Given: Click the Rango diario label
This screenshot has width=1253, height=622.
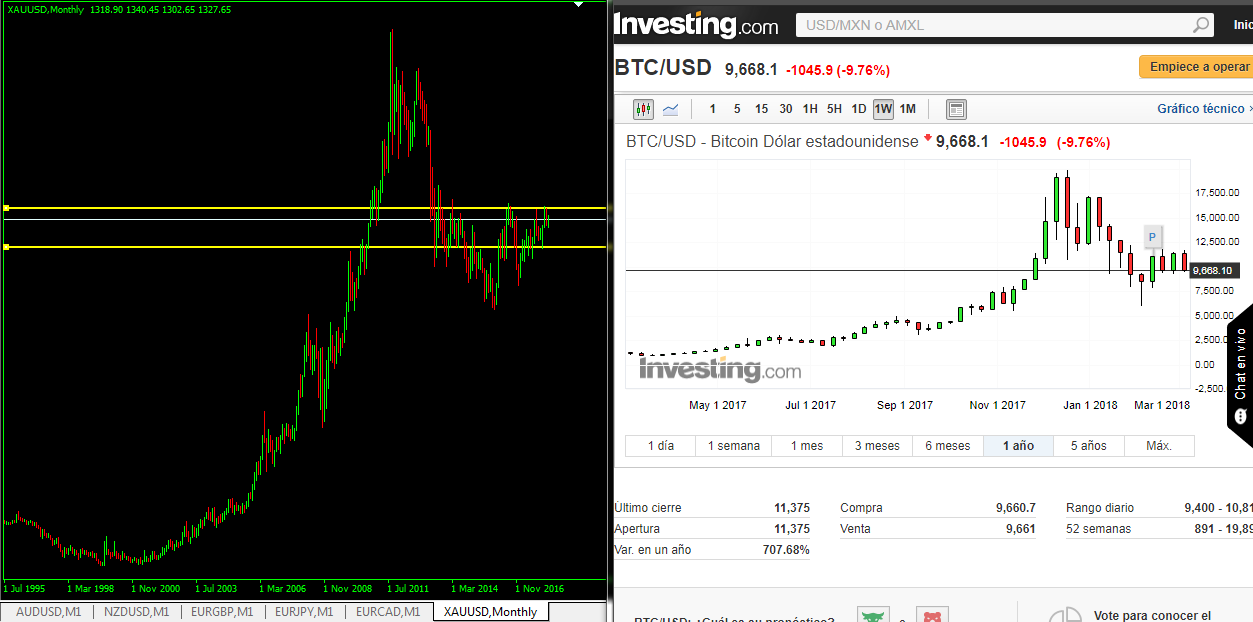Looking at the screenshot, I should 1100,508.
